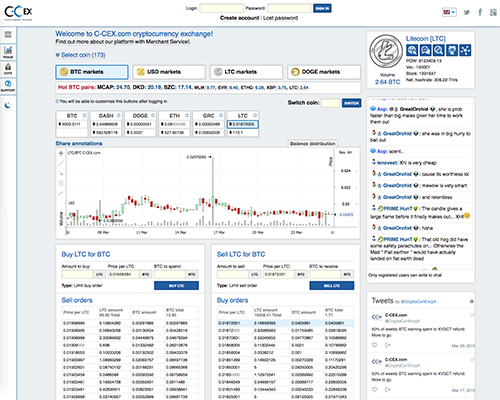Select the horizontal levels tool on chart

click(x=61, y=183)
